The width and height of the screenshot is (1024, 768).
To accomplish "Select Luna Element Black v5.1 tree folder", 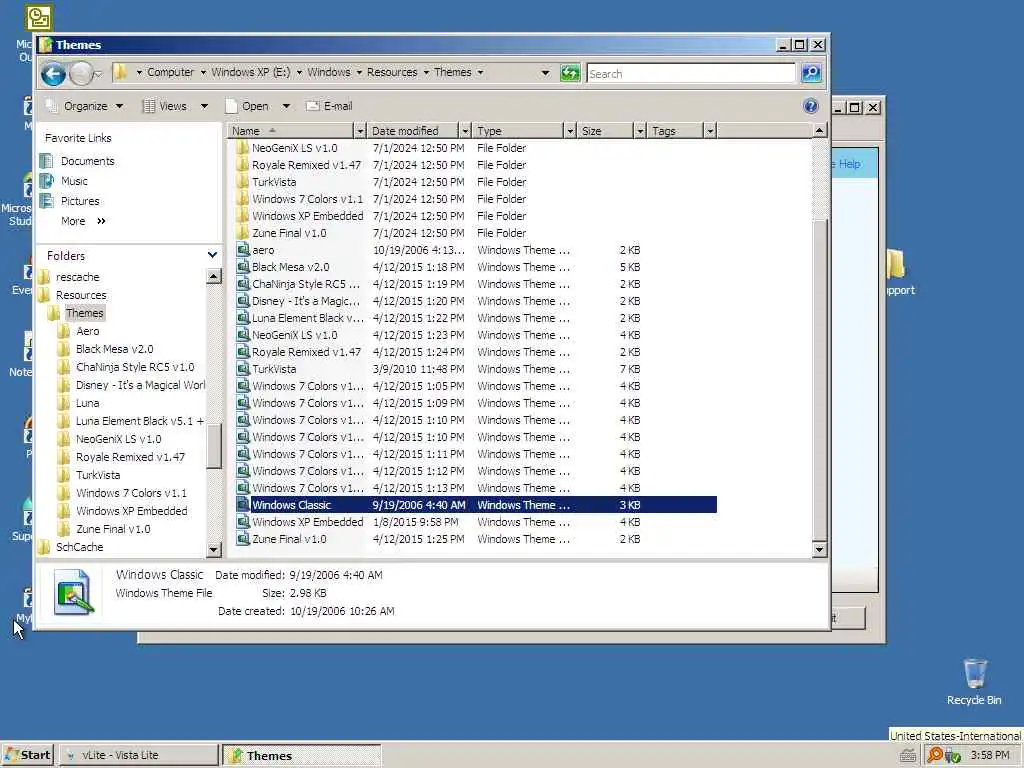I will coord(140,421).
